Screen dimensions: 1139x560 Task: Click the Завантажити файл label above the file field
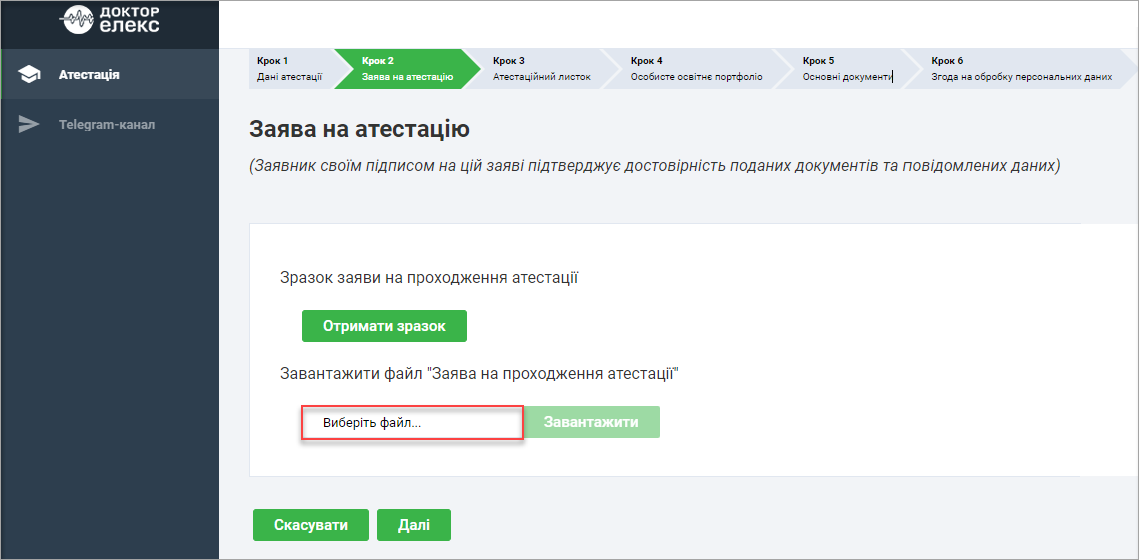click(x=479, y=374)
